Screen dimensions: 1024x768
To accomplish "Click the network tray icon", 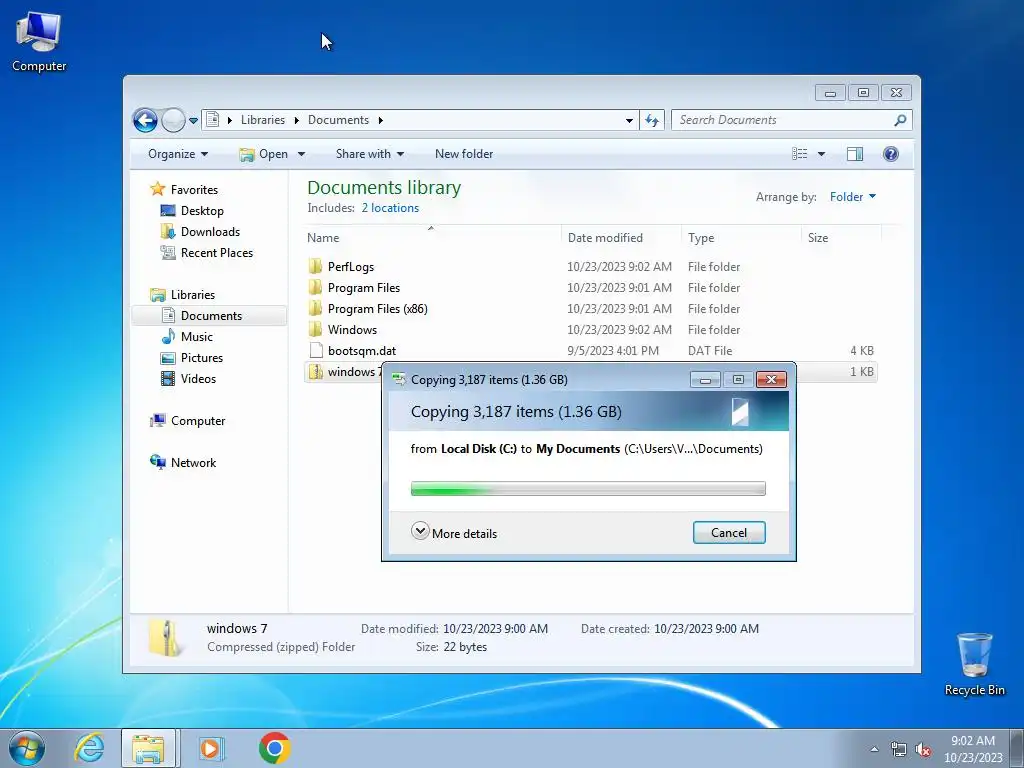I will click(x=899, y=750).
